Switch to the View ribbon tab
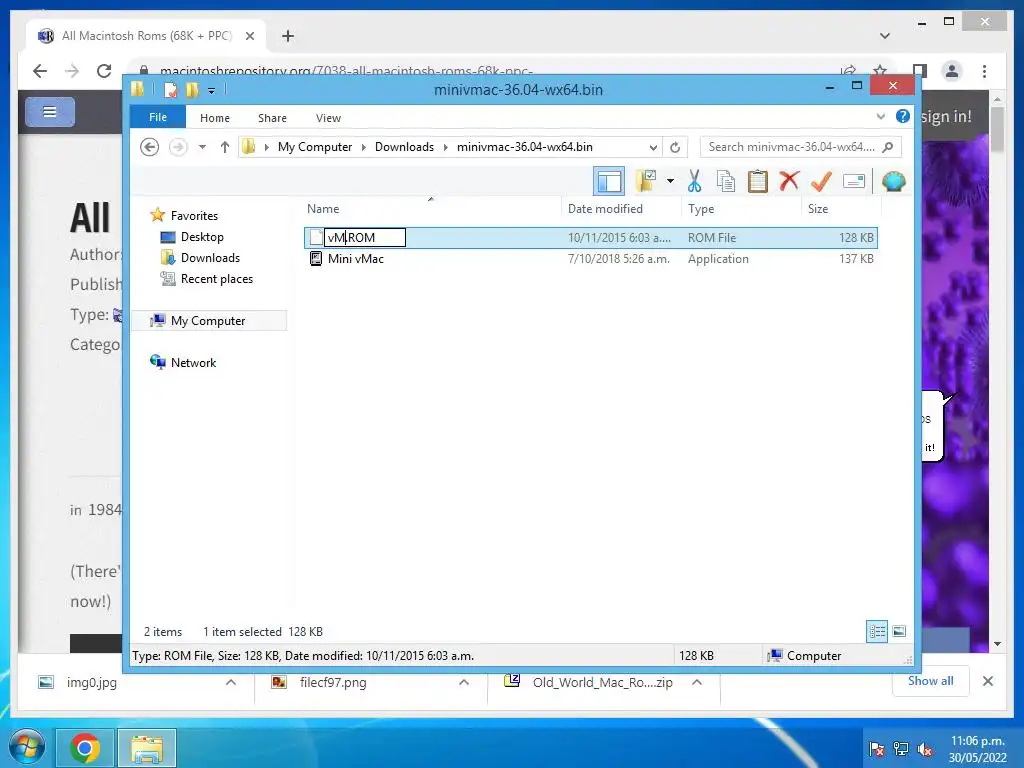 328,118
